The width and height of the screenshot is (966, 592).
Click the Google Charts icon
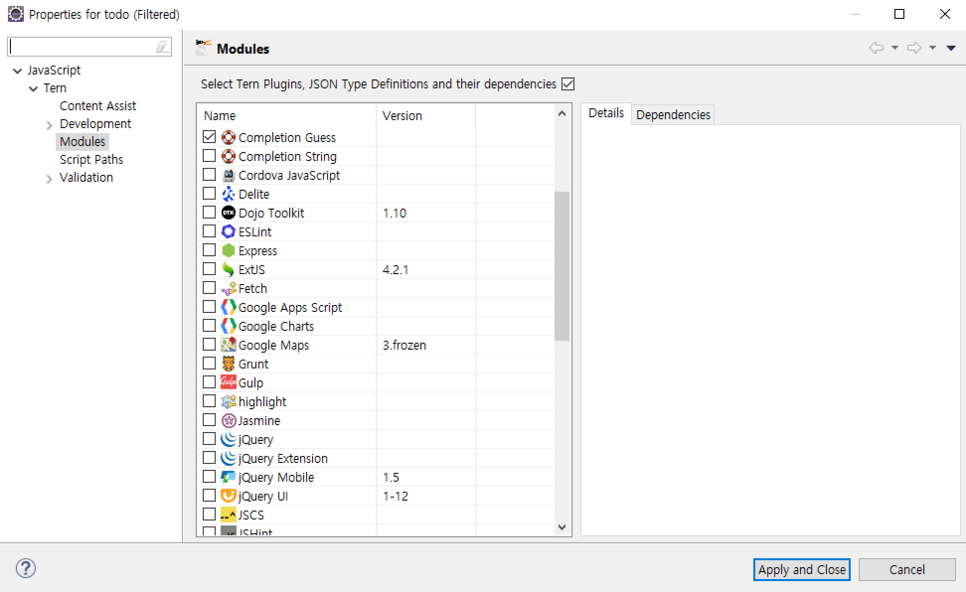click(229, 326)
